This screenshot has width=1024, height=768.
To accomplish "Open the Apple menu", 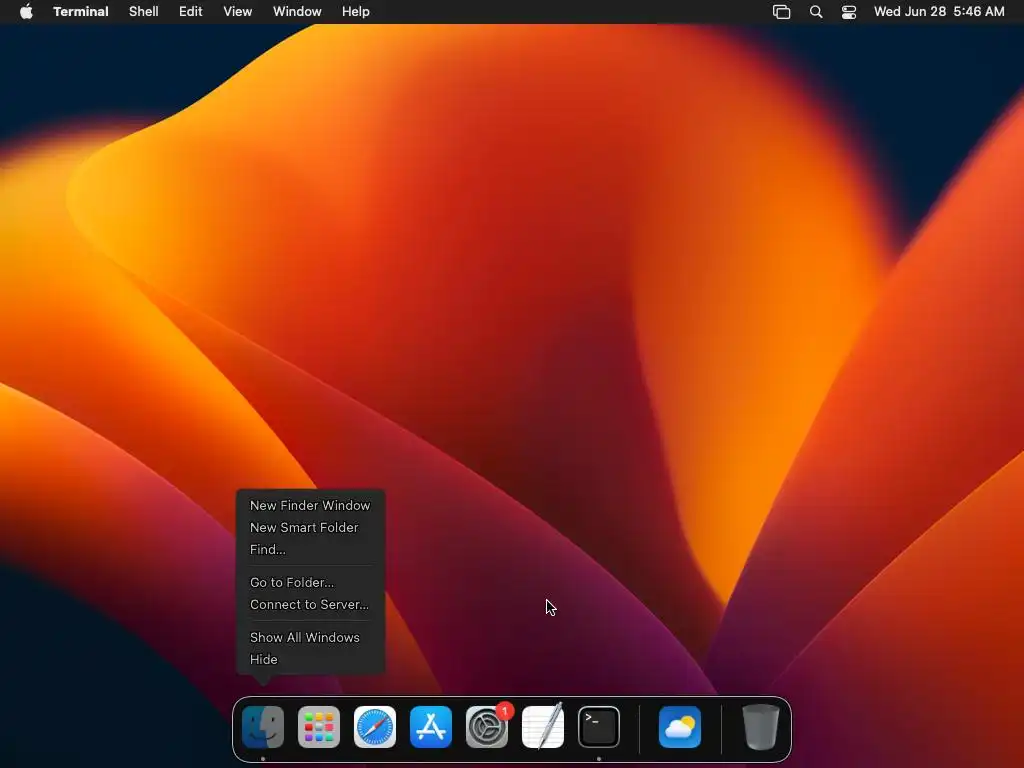I will point(26,12).
